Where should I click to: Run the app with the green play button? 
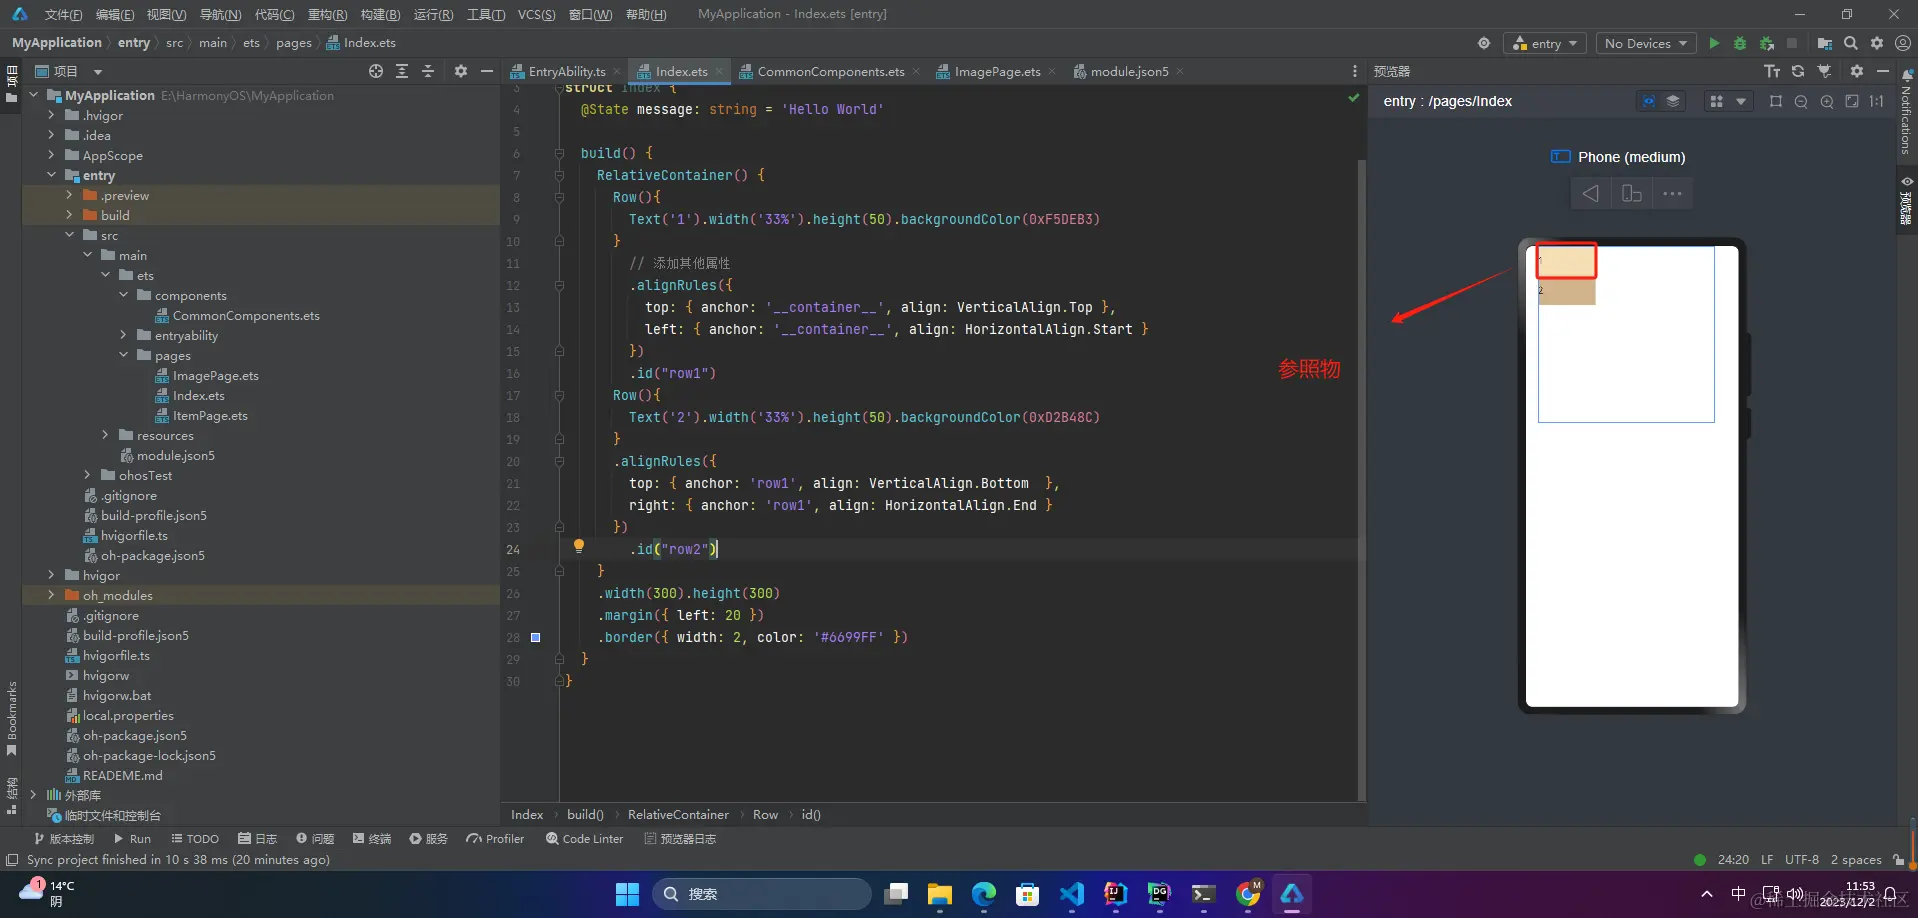click(1714, 43)
